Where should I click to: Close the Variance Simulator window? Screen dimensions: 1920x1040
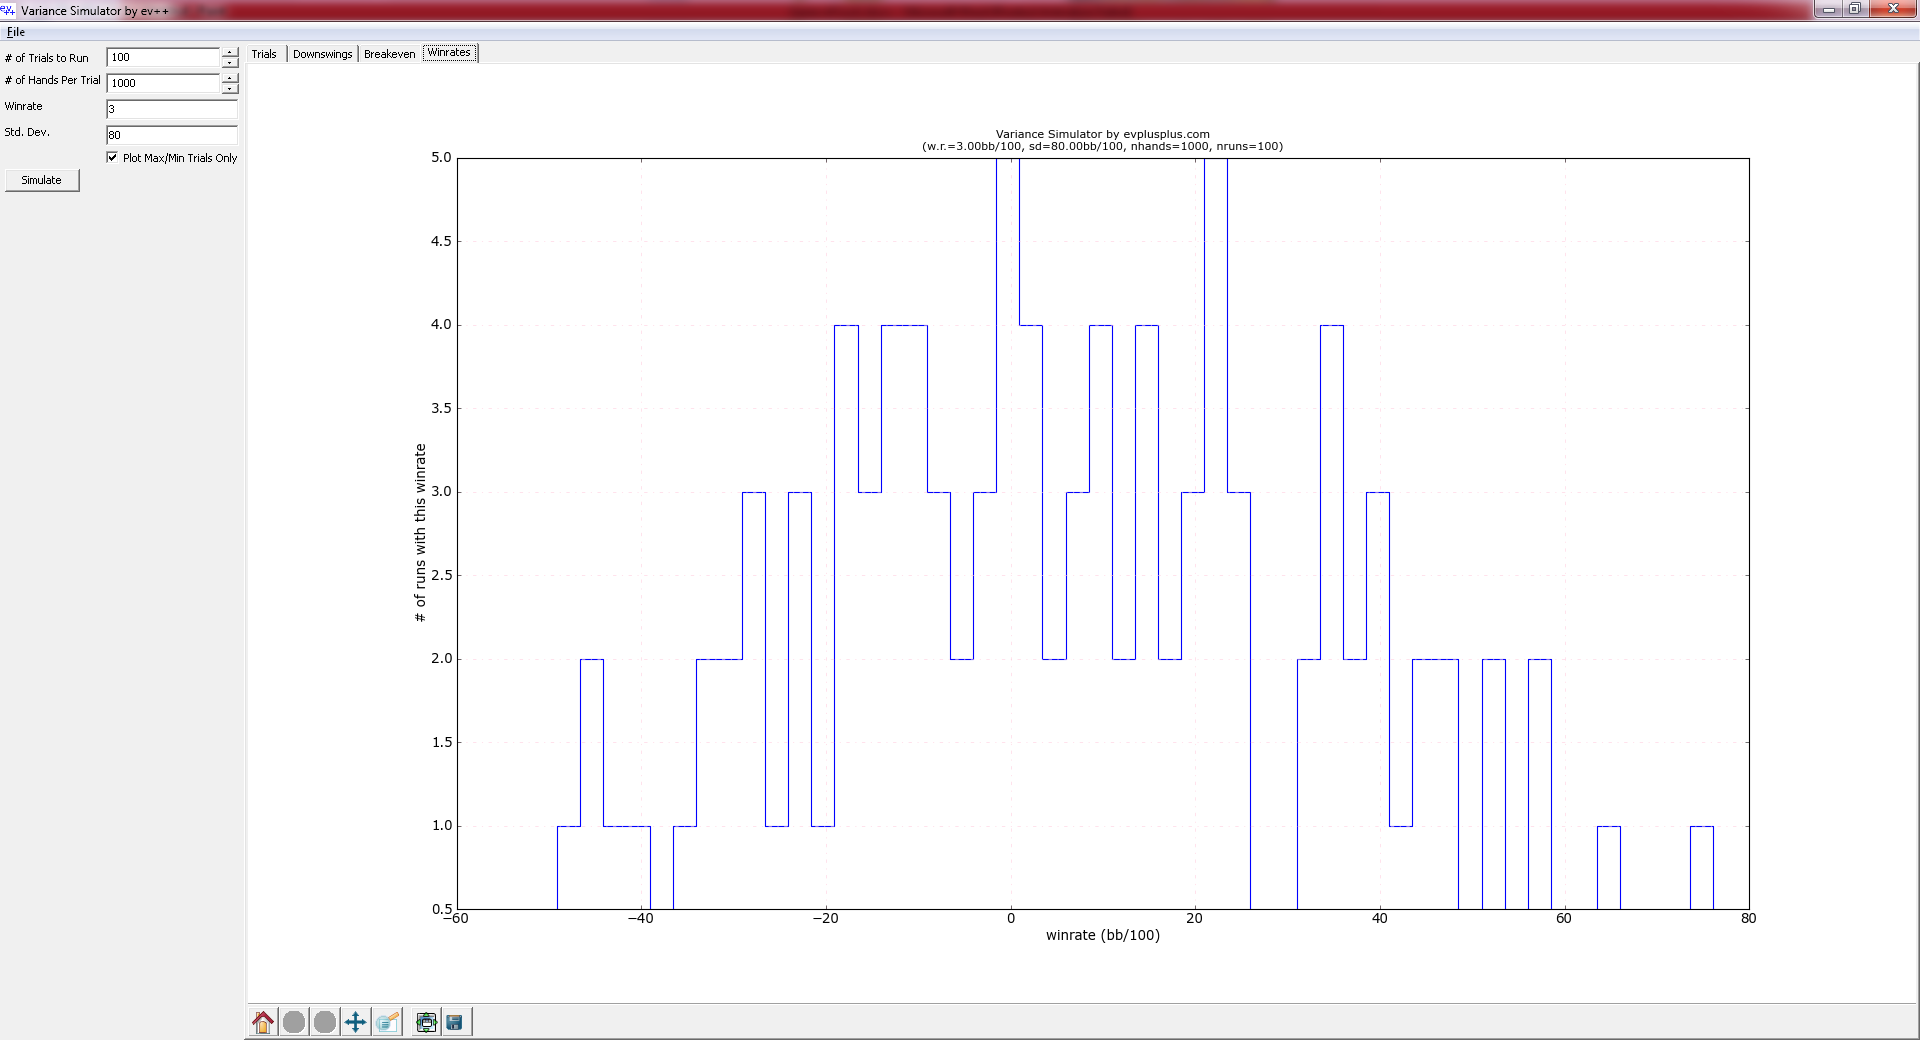point(1892,9)
